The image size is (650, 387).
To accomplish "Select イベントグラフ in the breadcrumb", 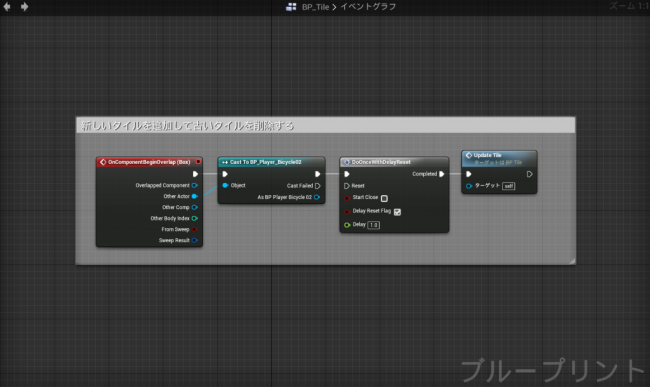I will 368,7.
